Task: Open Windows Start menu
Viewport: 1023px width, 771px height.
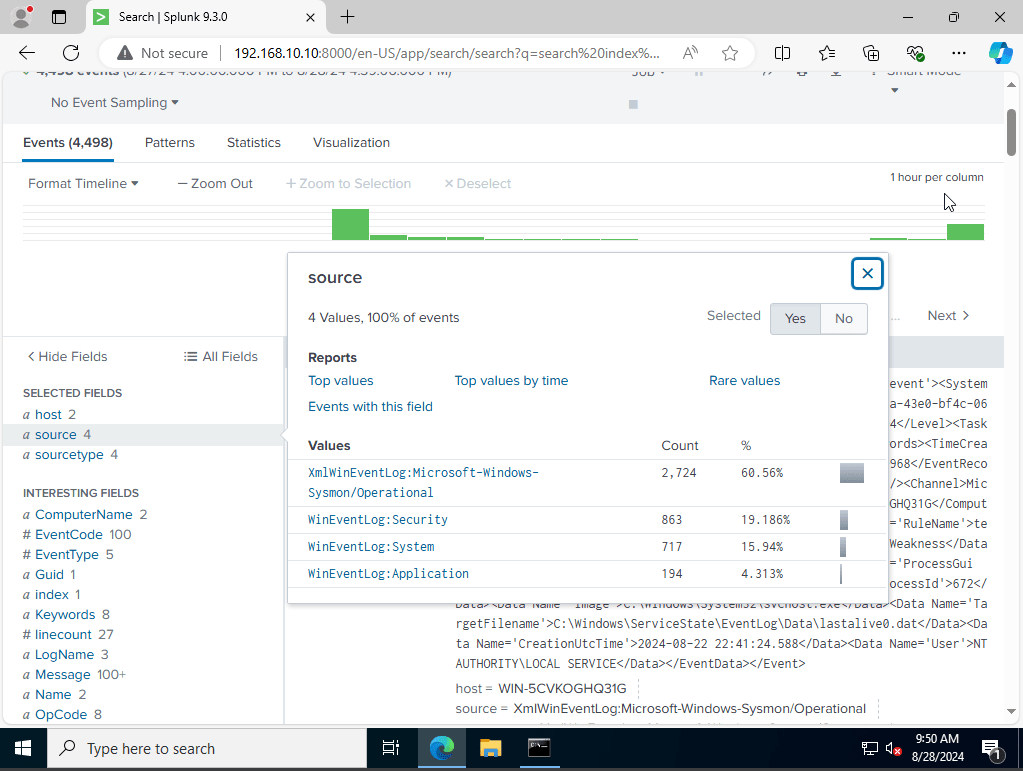Action: (23, 748)
